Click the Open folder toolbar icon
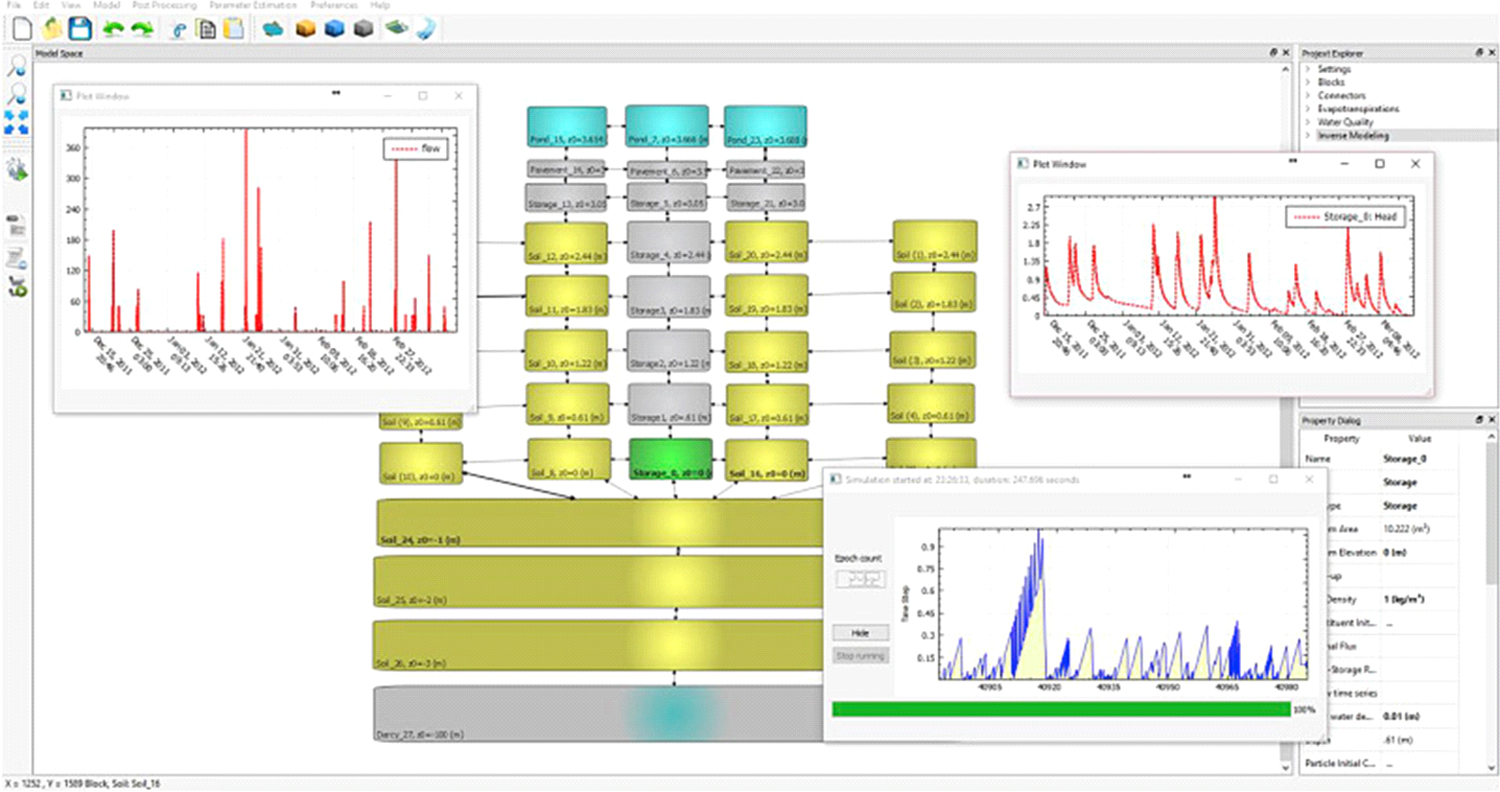Screen dimensions: 1500x792 [x=50, y=29]
